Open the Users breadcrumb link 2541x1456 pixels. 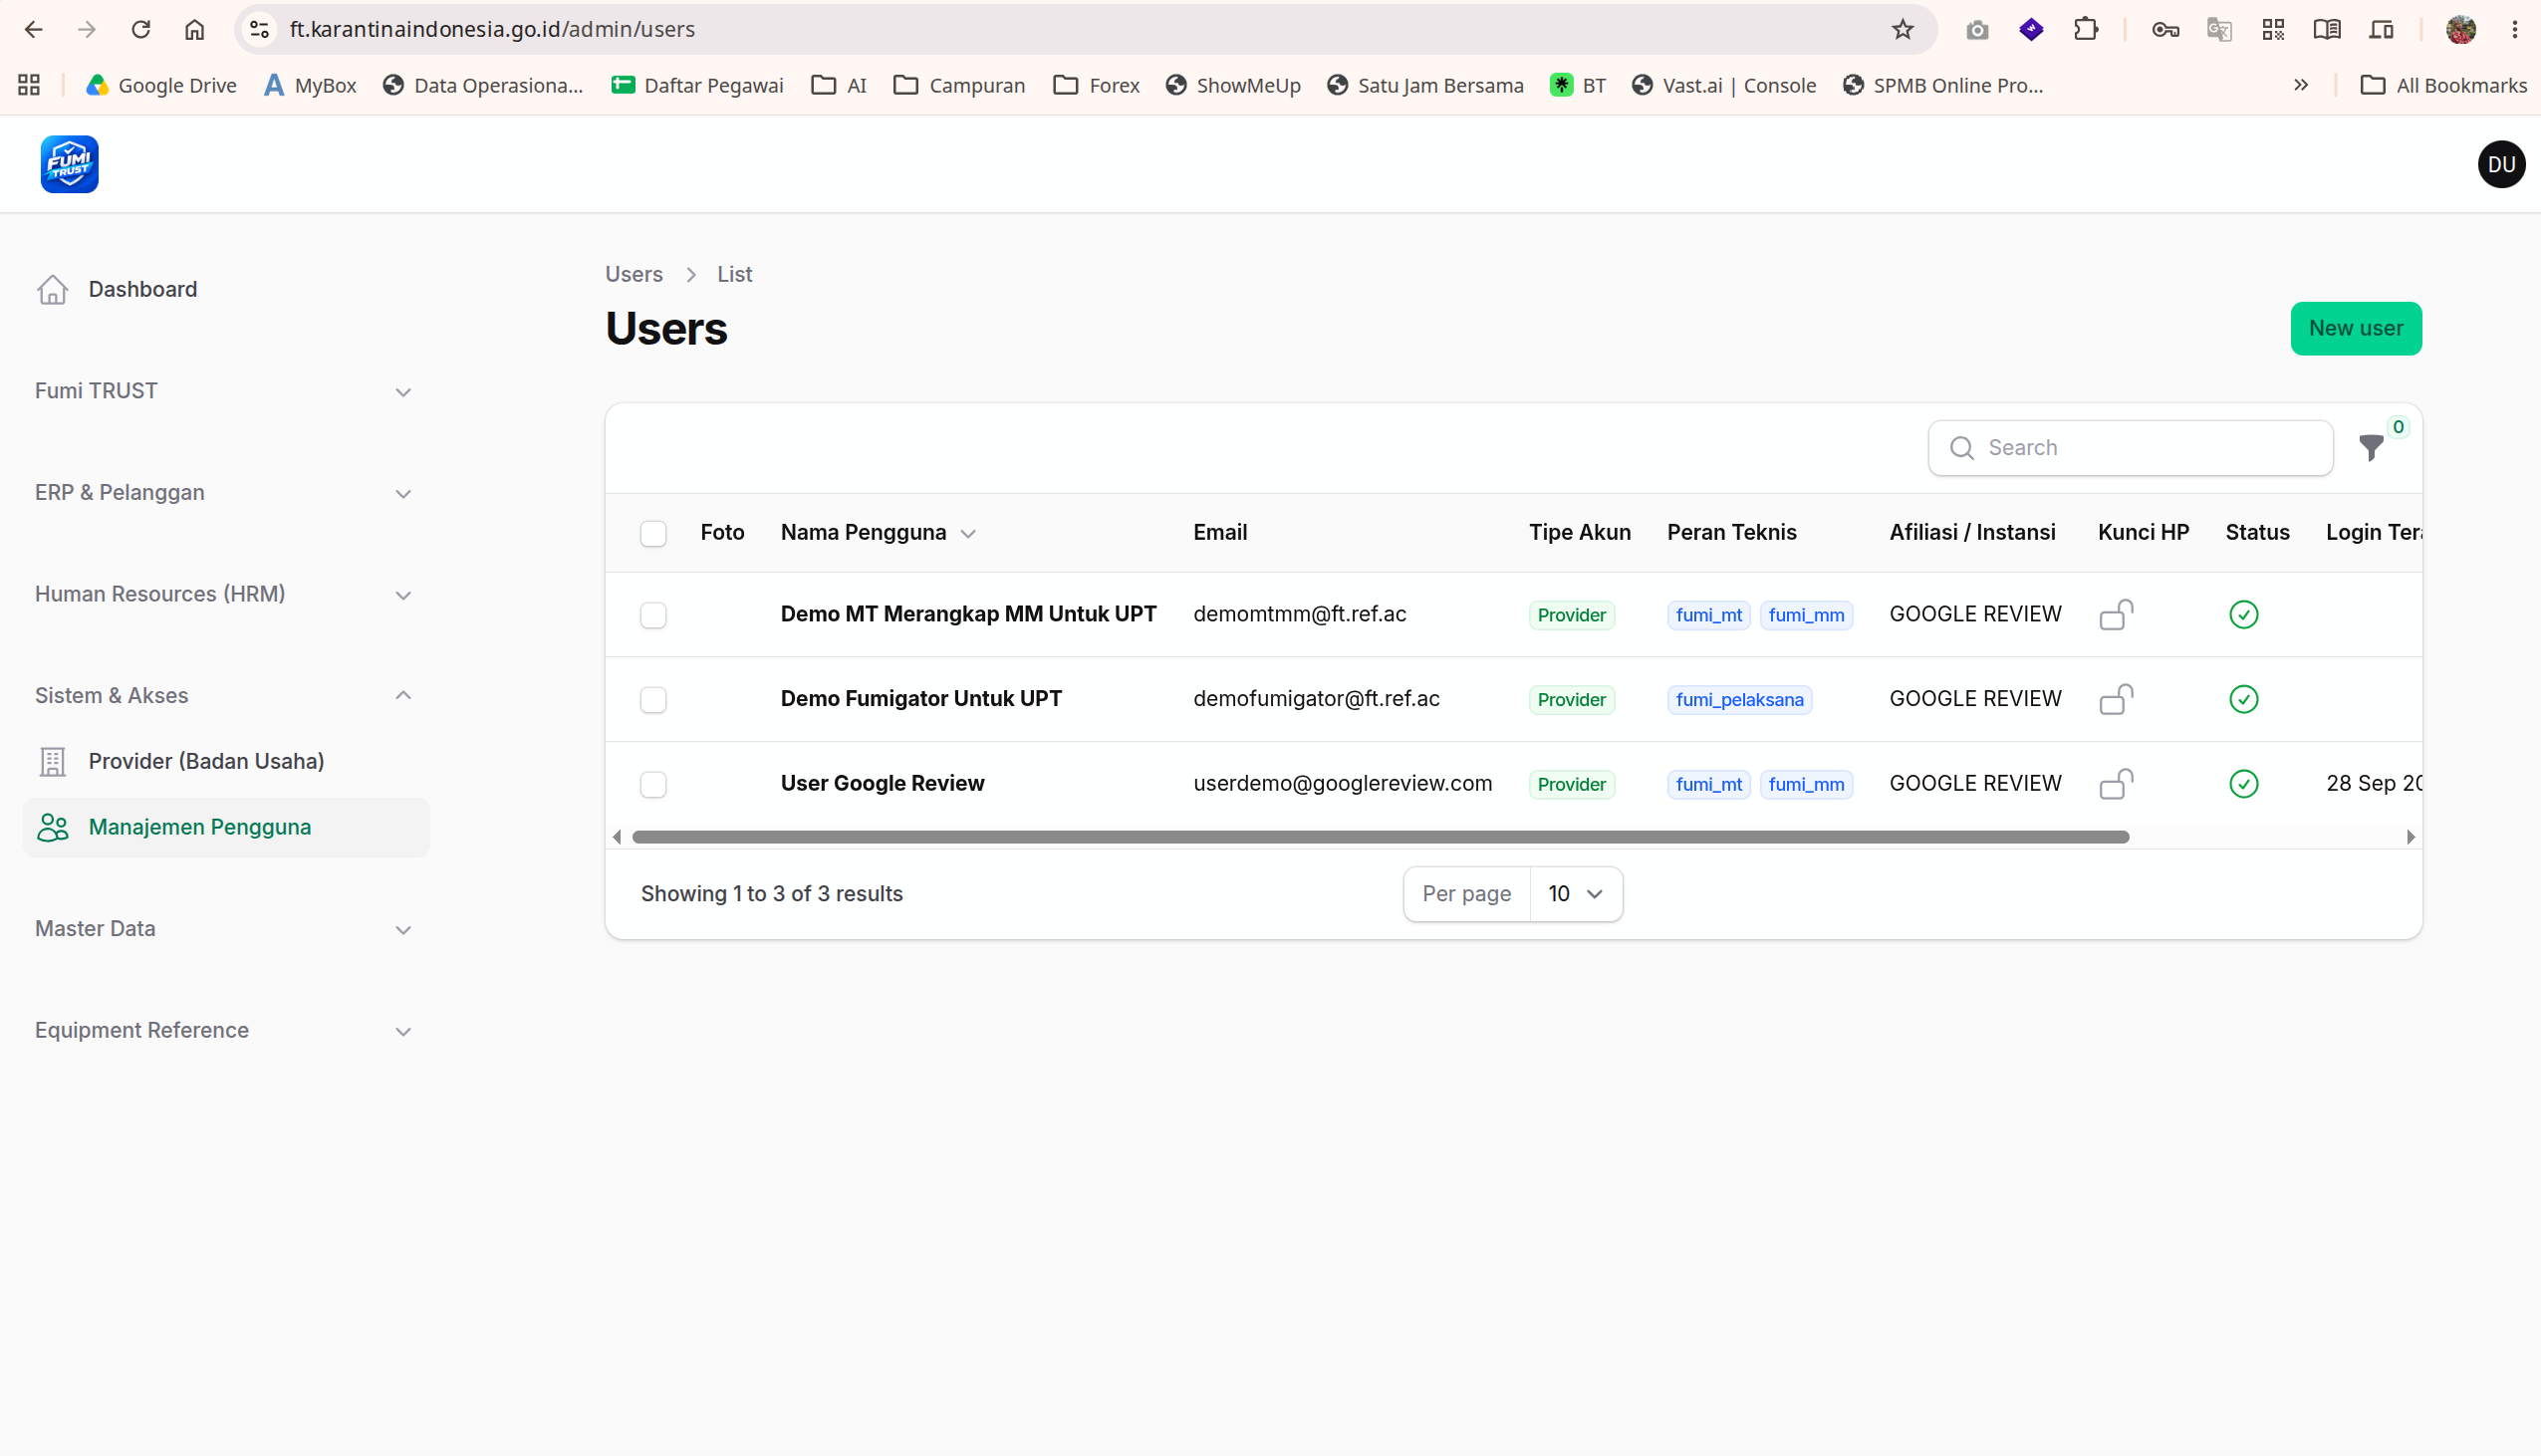point(634,274)
